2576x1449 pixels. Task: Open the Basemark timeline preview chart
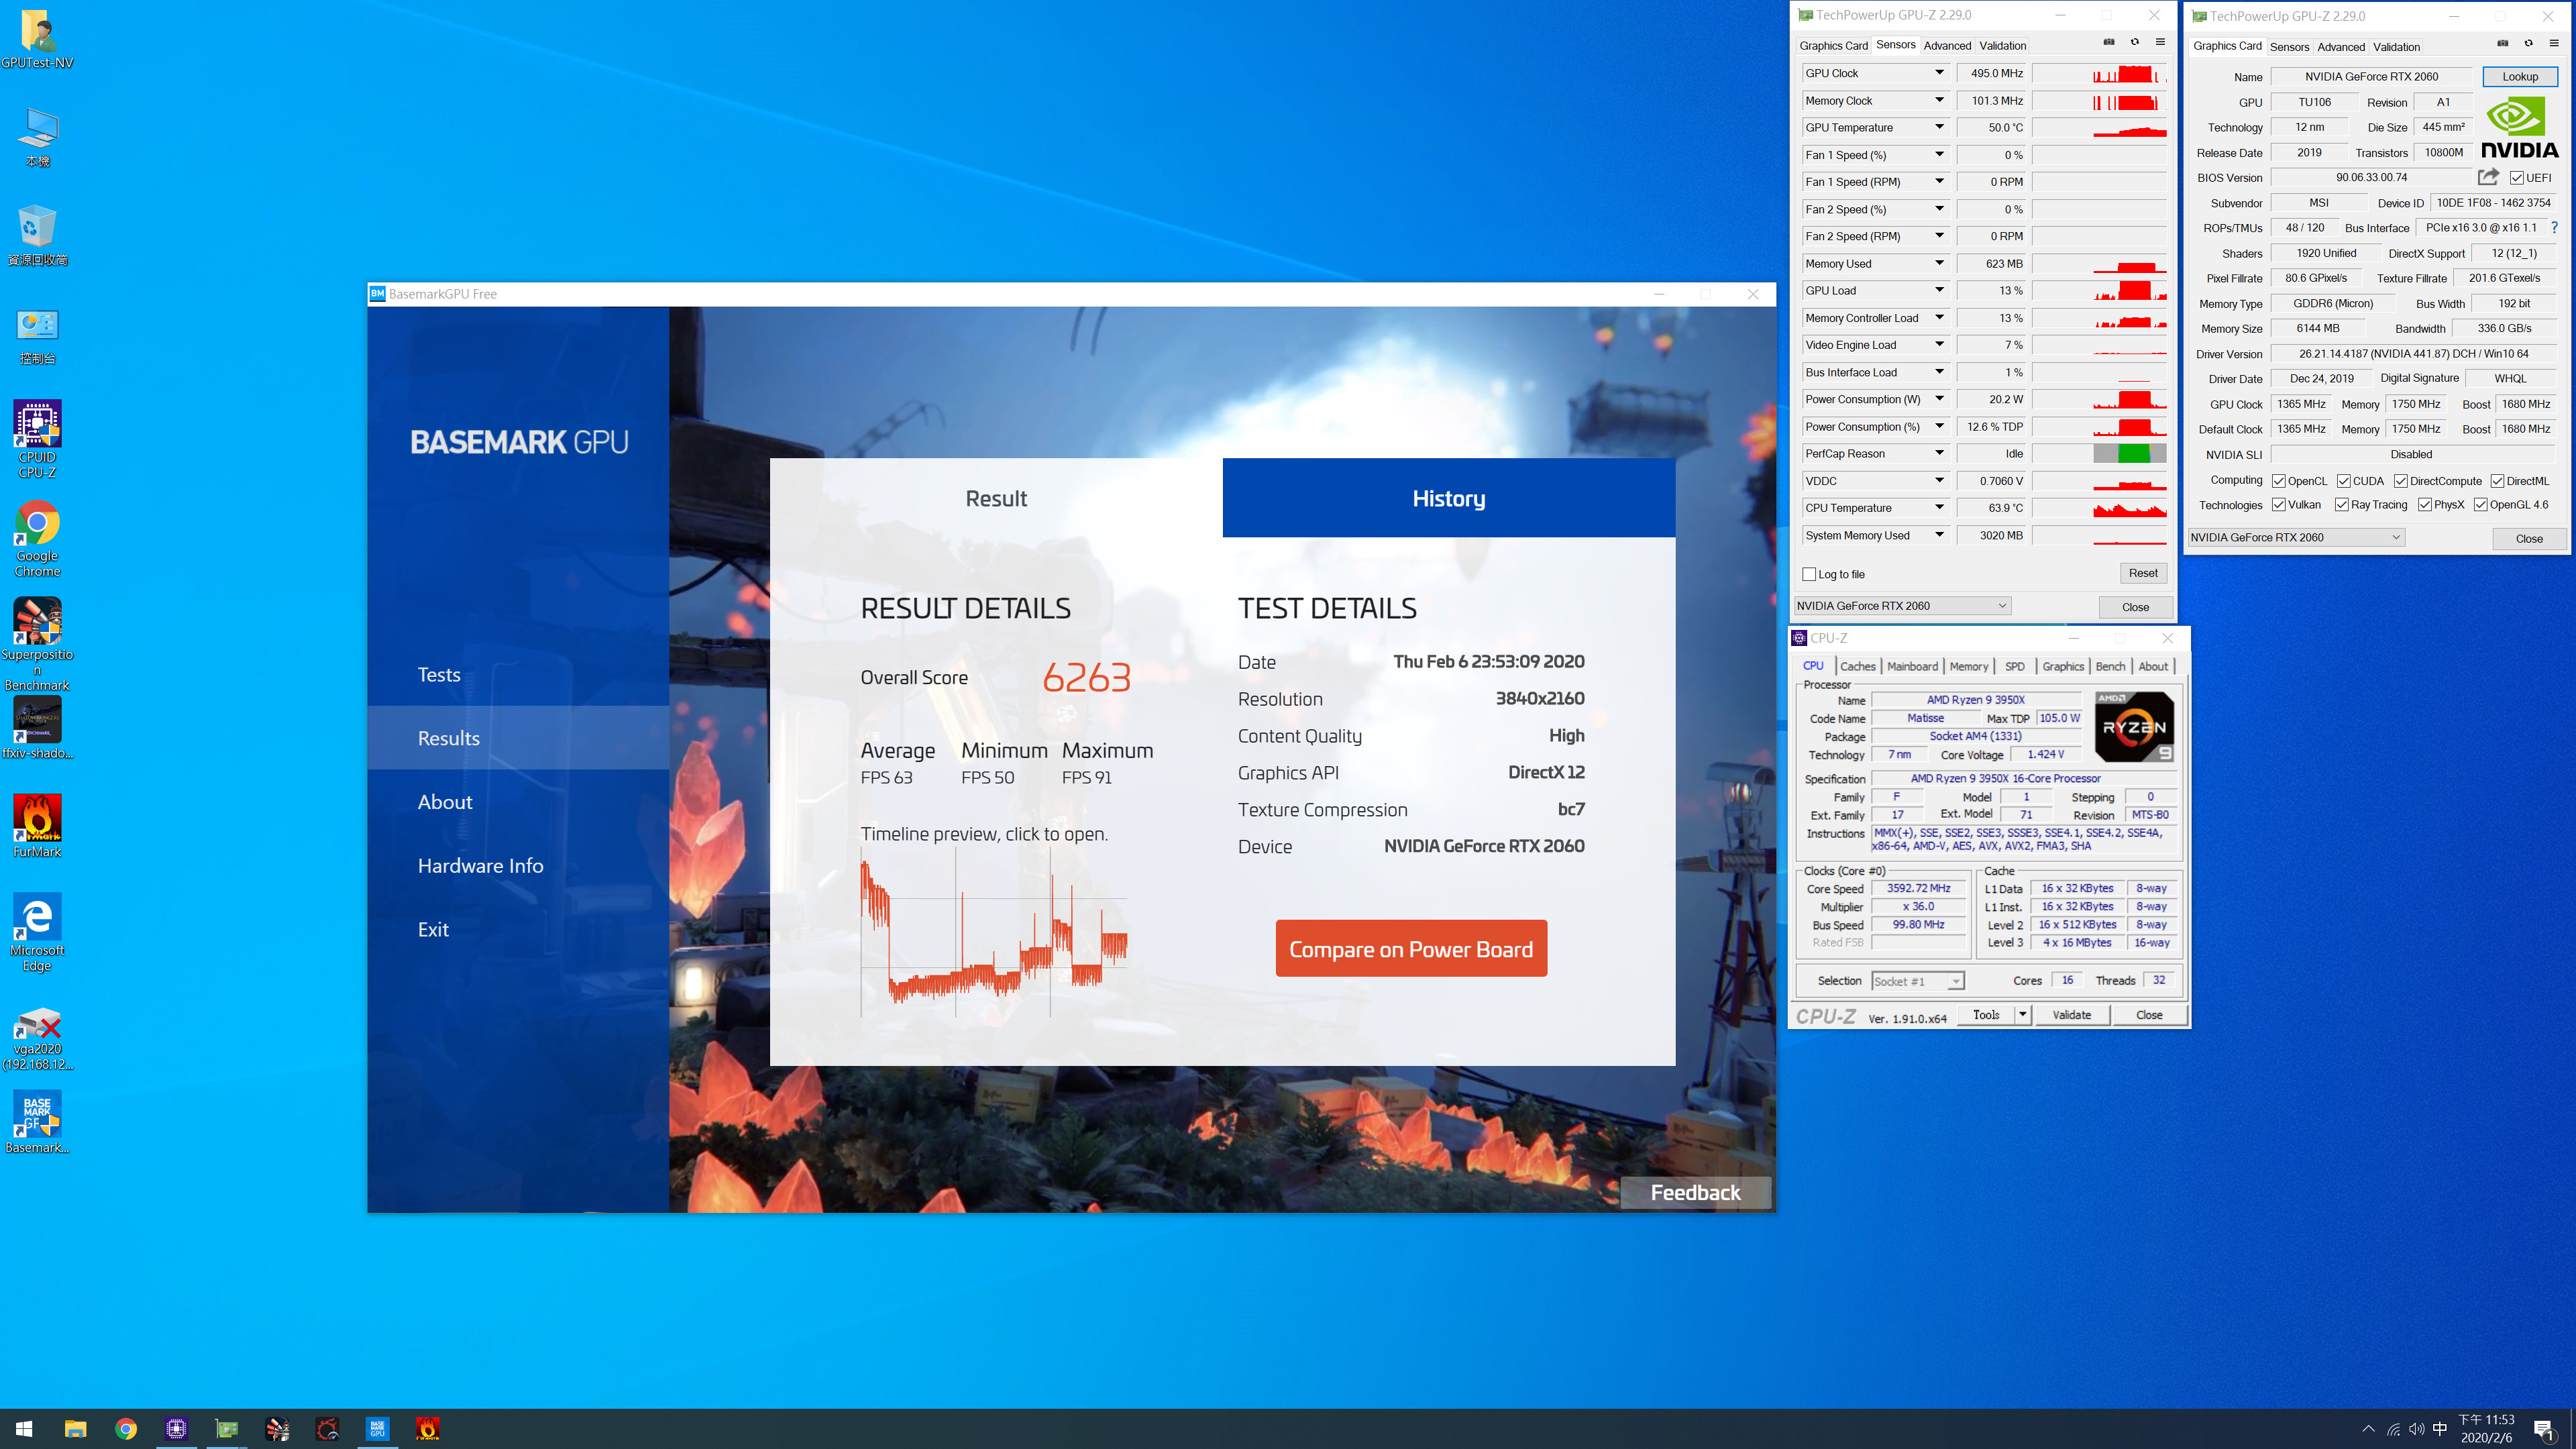click(994, 932)
